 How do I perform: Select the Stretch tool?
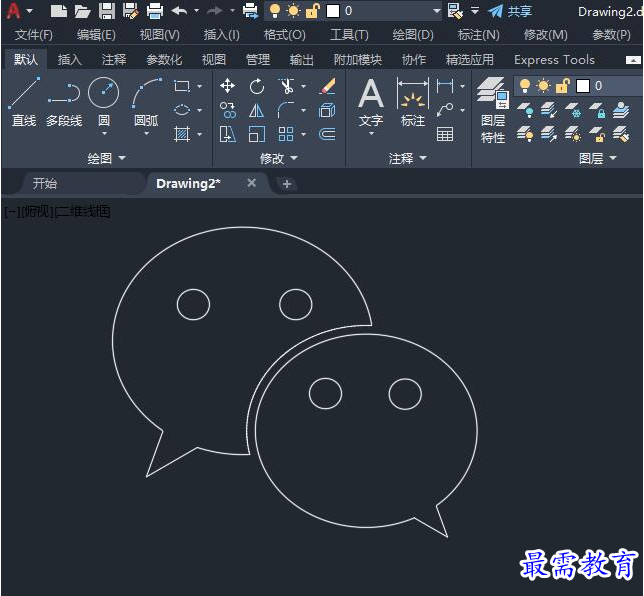point(227,134)
